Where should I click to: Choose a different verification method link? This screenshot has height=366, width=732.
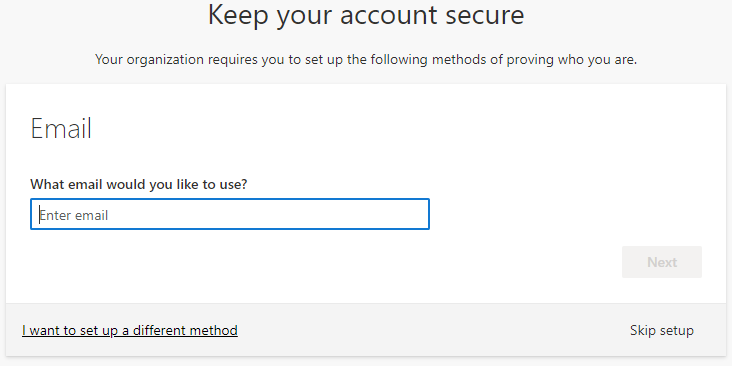point(130,331)
